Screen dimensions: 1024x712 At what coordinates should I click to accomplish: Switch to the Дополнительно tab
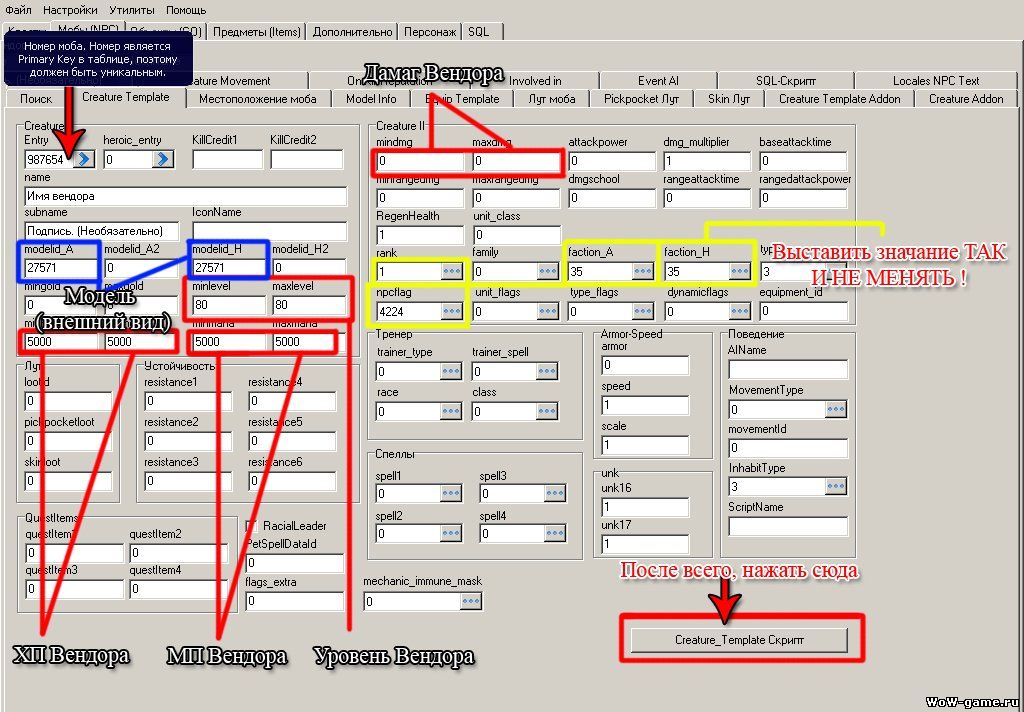[x=353, y=31]
